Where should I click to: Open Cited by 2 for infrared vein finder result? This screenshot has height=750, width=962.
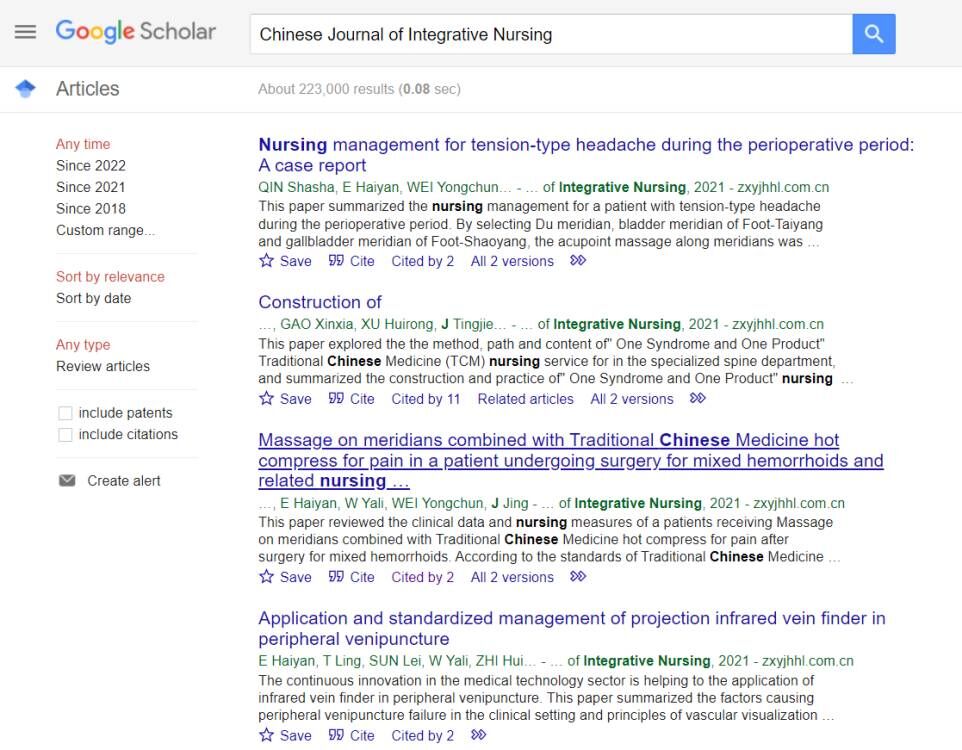tap(423, 735)
